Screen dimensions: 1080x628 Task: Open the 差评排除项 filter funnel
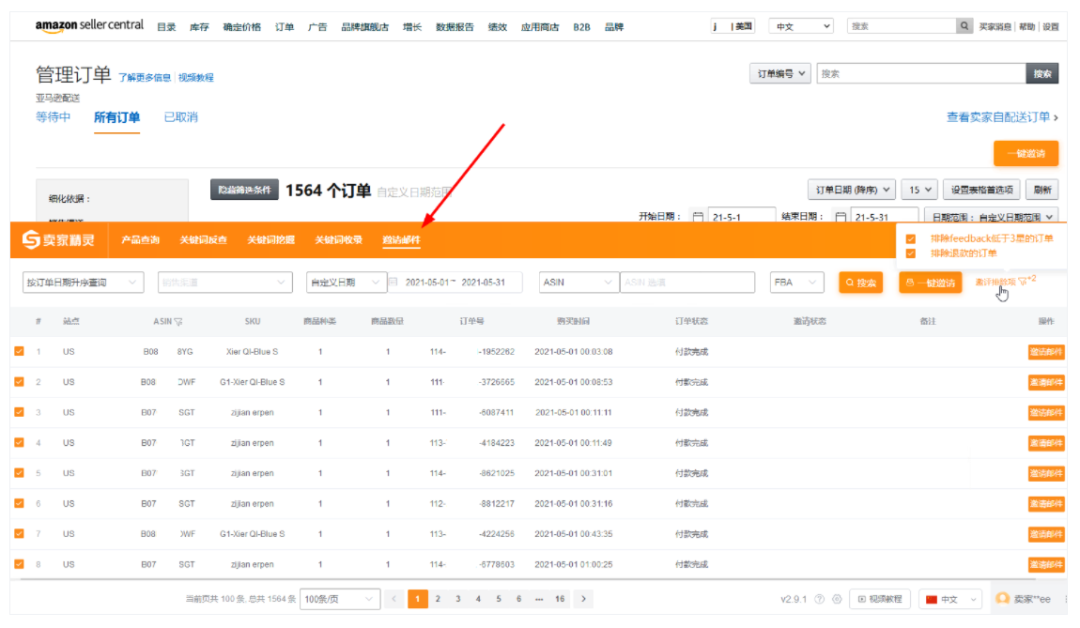coord(1022,282)
